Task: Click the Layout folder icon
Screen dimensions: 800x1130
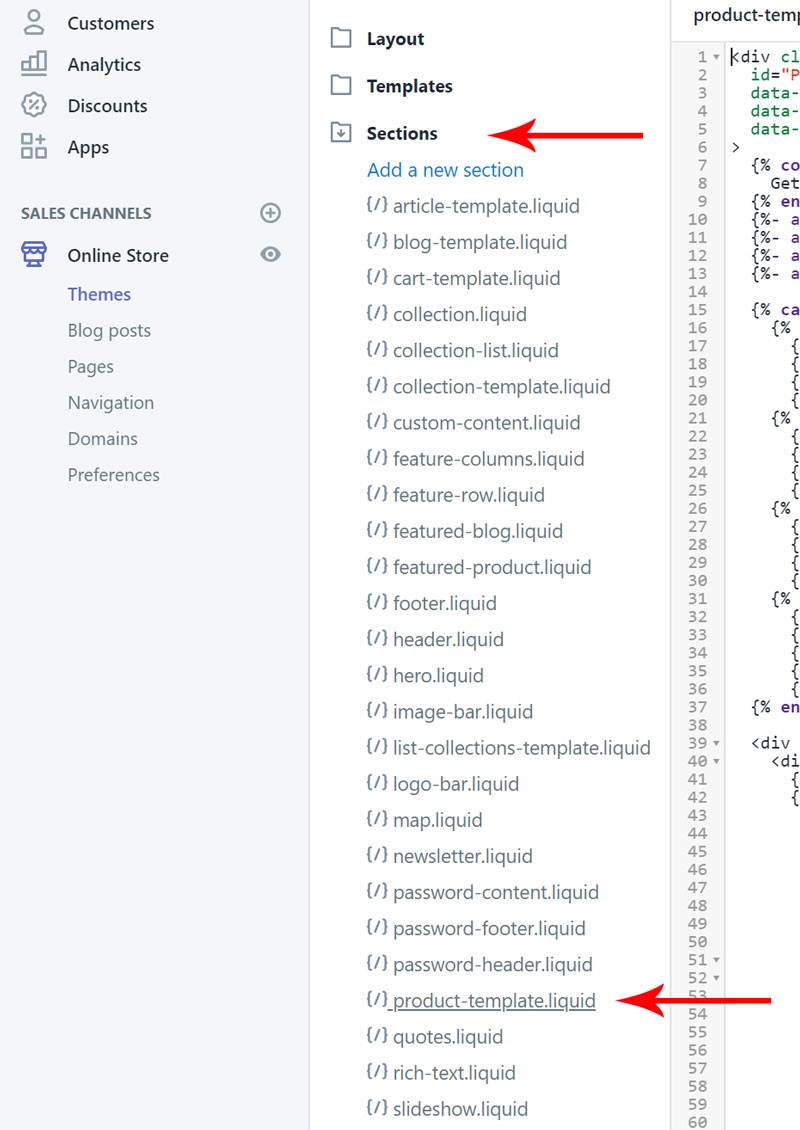Action: click(342, 38)
